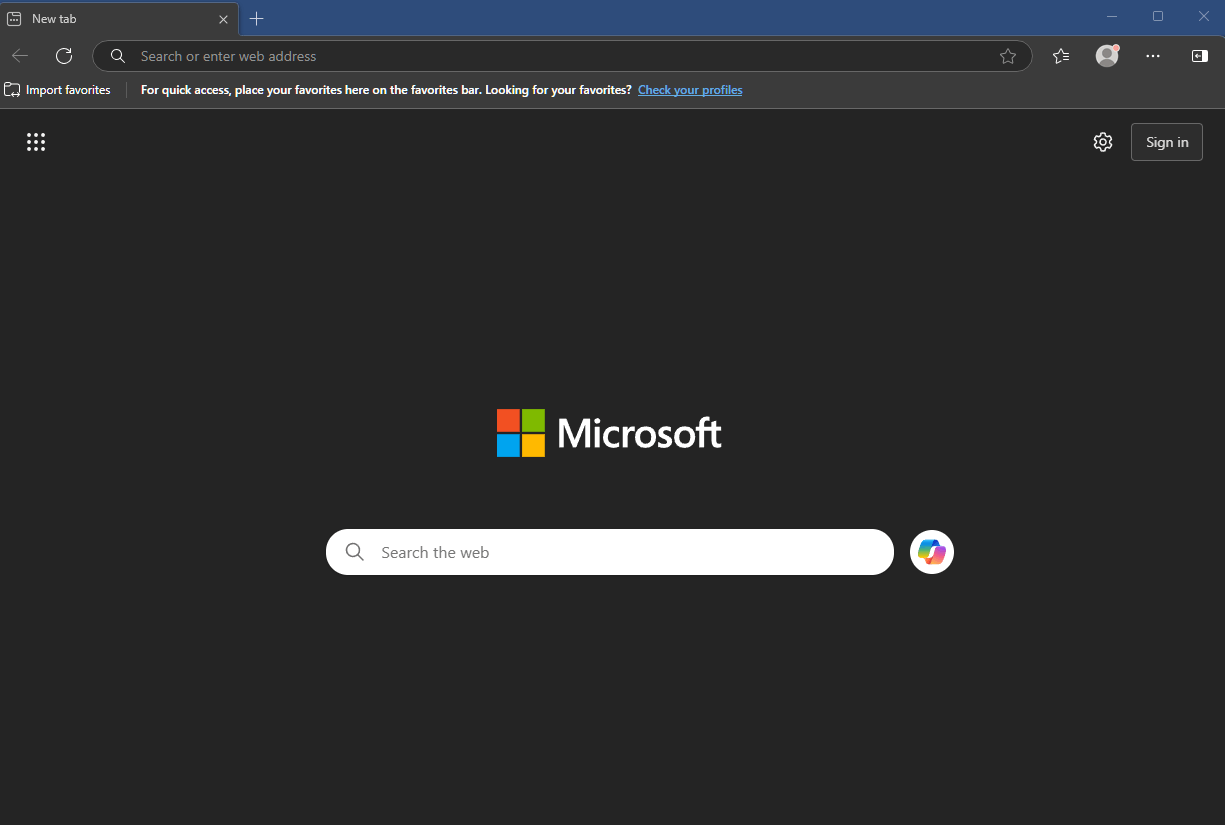
Task: Open the Copilot assistant next to search
Action: pyautogui.click(x=931, y=551)
